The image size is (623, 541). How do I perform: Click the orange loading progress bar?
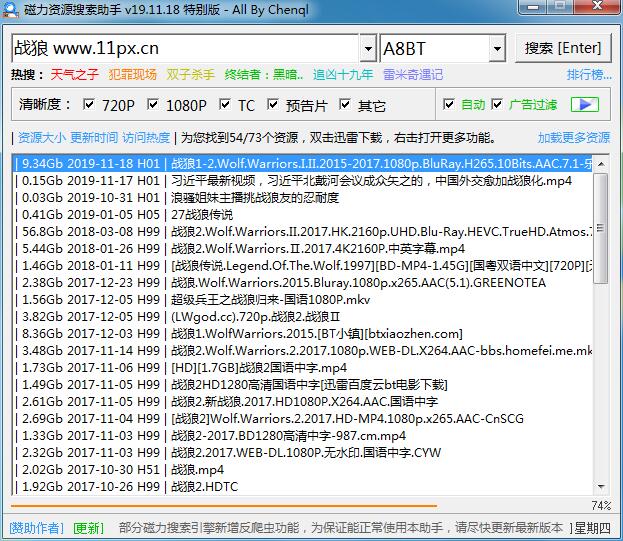224,506
